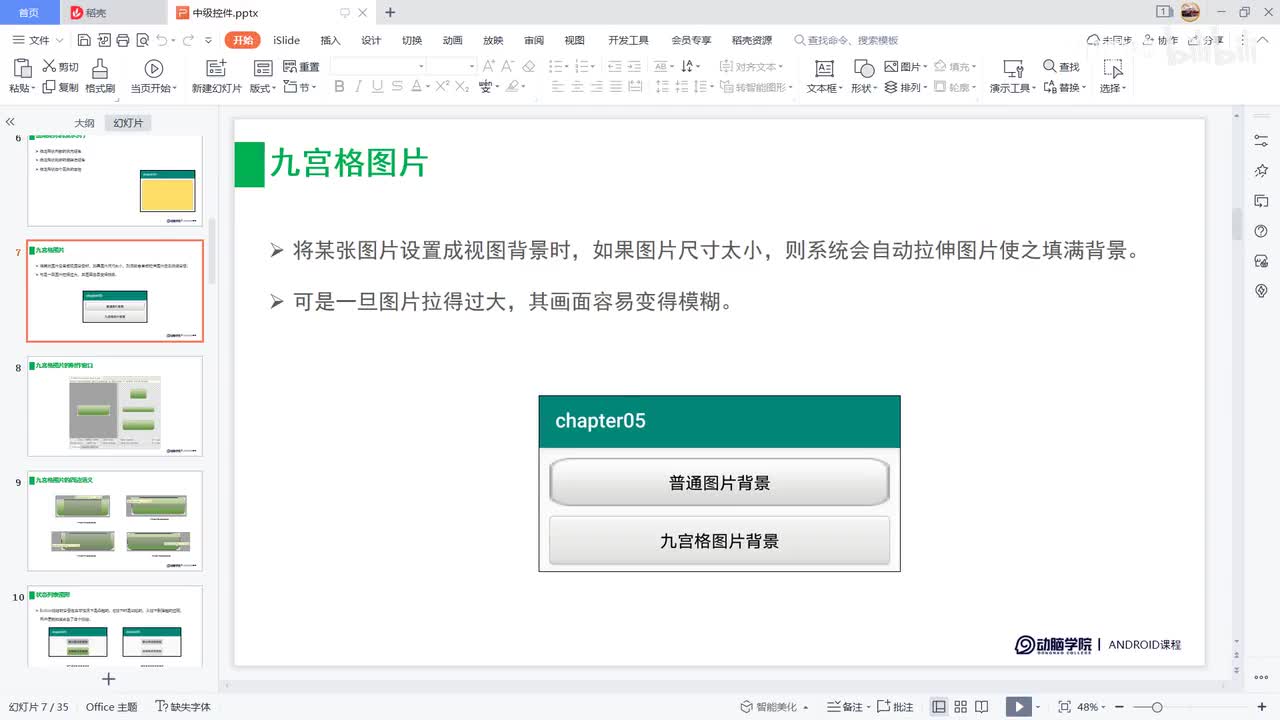Image resolution: width=1280 pixels, height=720 pixels.
Task: Switch to the 动画 (Animation) tab
Action: pos(452,40)
